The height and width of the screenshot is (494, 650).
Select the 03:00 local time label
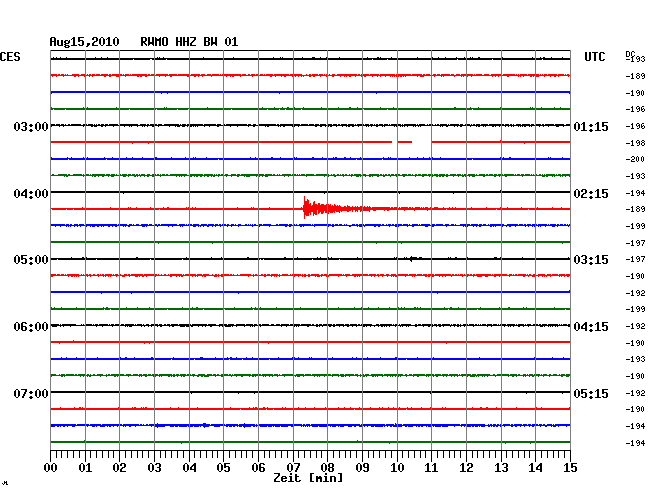[31, 126]
